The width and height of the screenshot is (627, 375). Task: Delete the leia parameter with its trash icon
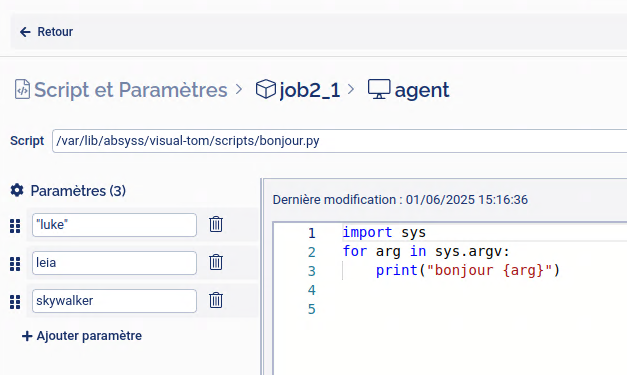coord(216,262)
